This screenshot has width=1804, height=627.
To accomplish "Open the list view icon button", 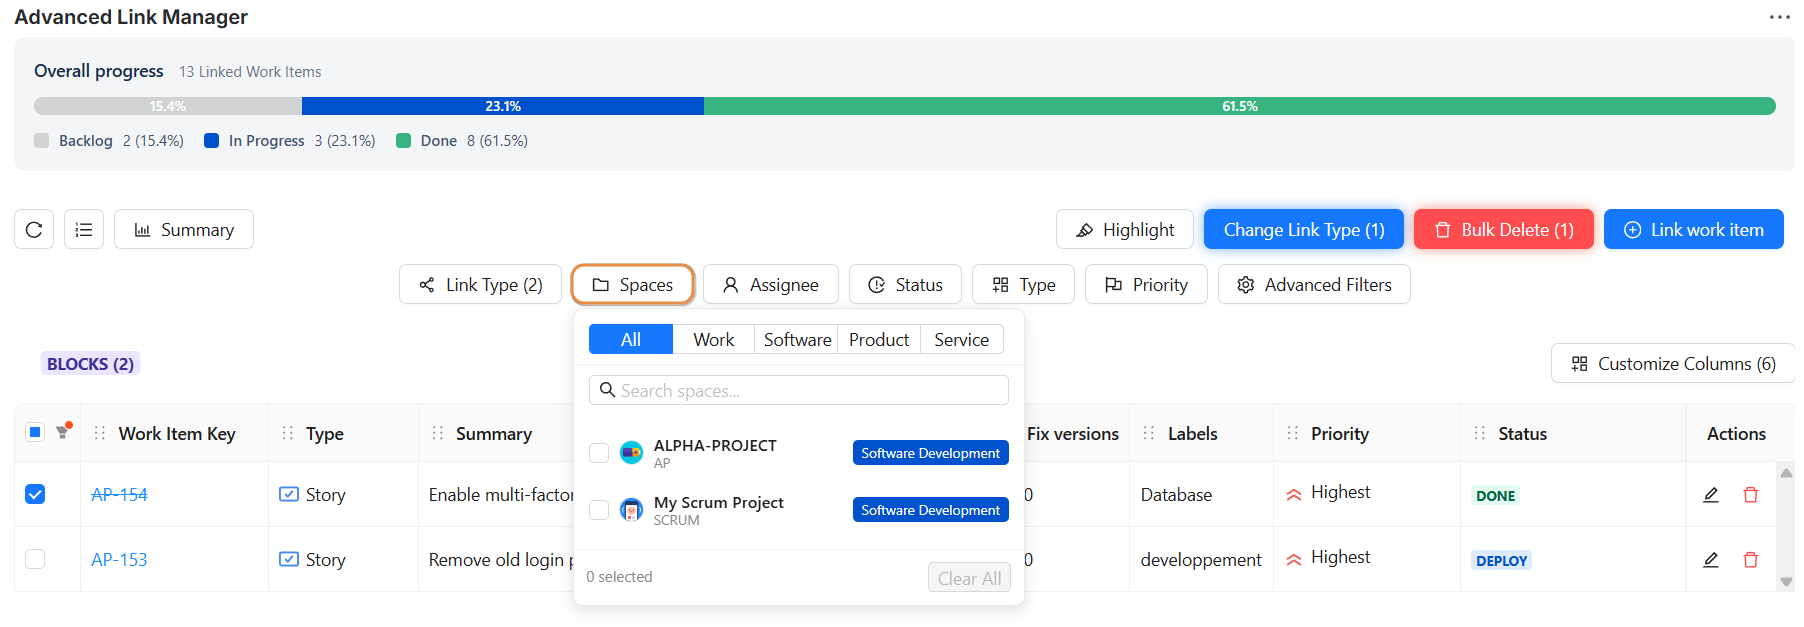I will 84,229.
